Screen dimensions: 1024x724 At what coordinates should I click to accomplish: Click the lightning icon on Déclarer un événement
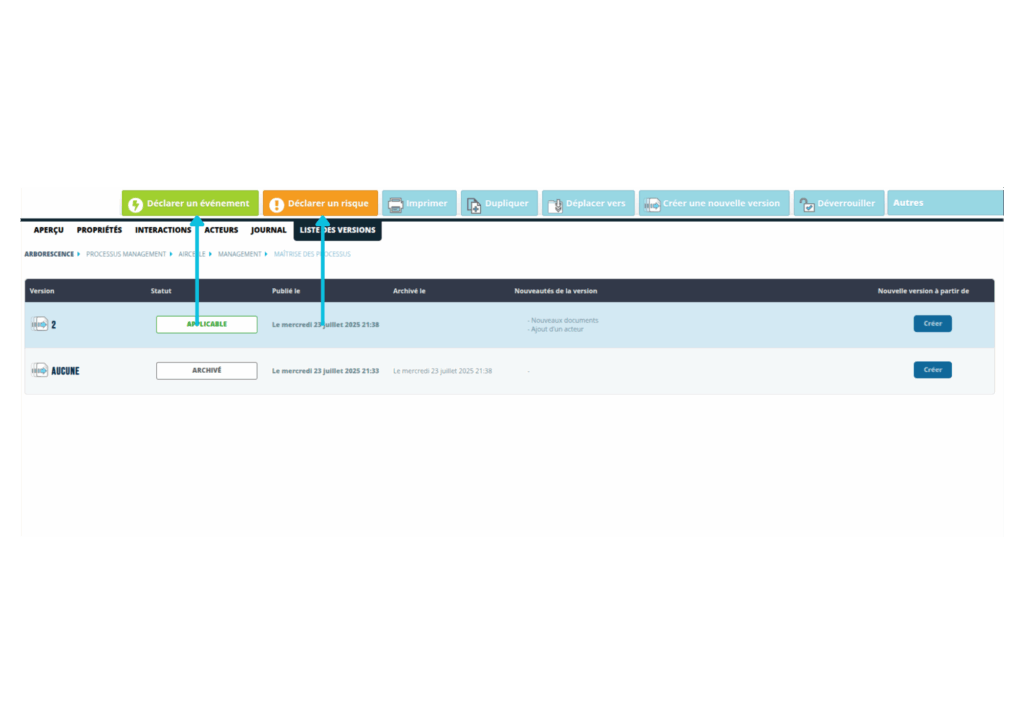pyautogui.click(x=135, y=205)
